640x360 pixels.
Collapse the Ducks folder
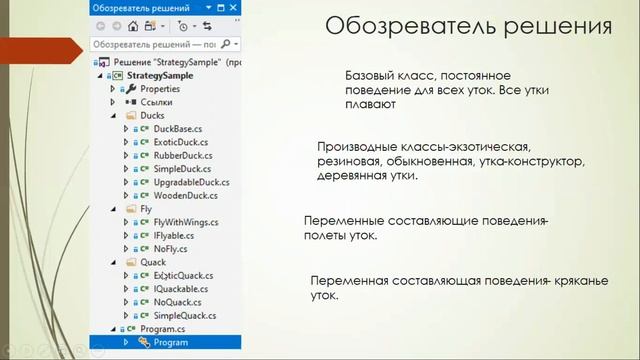(113, 116)
